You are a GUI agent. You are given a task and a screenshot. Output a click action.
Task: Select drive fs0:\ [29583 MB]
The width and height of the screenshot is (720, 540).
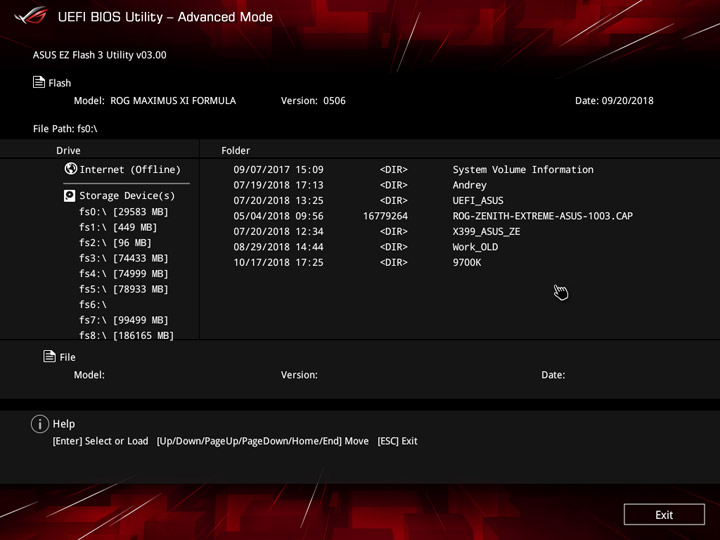[124, 212]
